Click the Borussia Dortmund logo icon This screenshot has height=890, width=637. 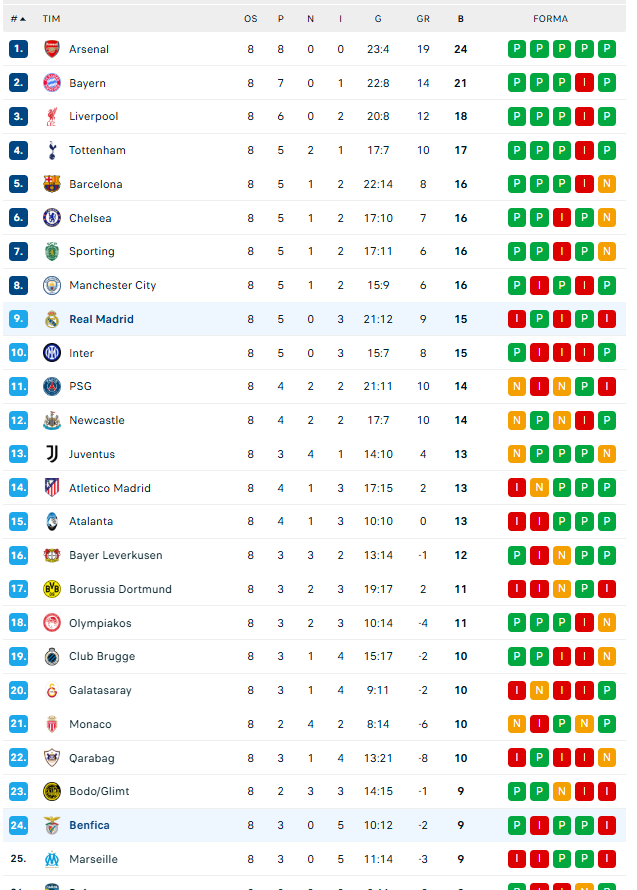click(52, 589)
